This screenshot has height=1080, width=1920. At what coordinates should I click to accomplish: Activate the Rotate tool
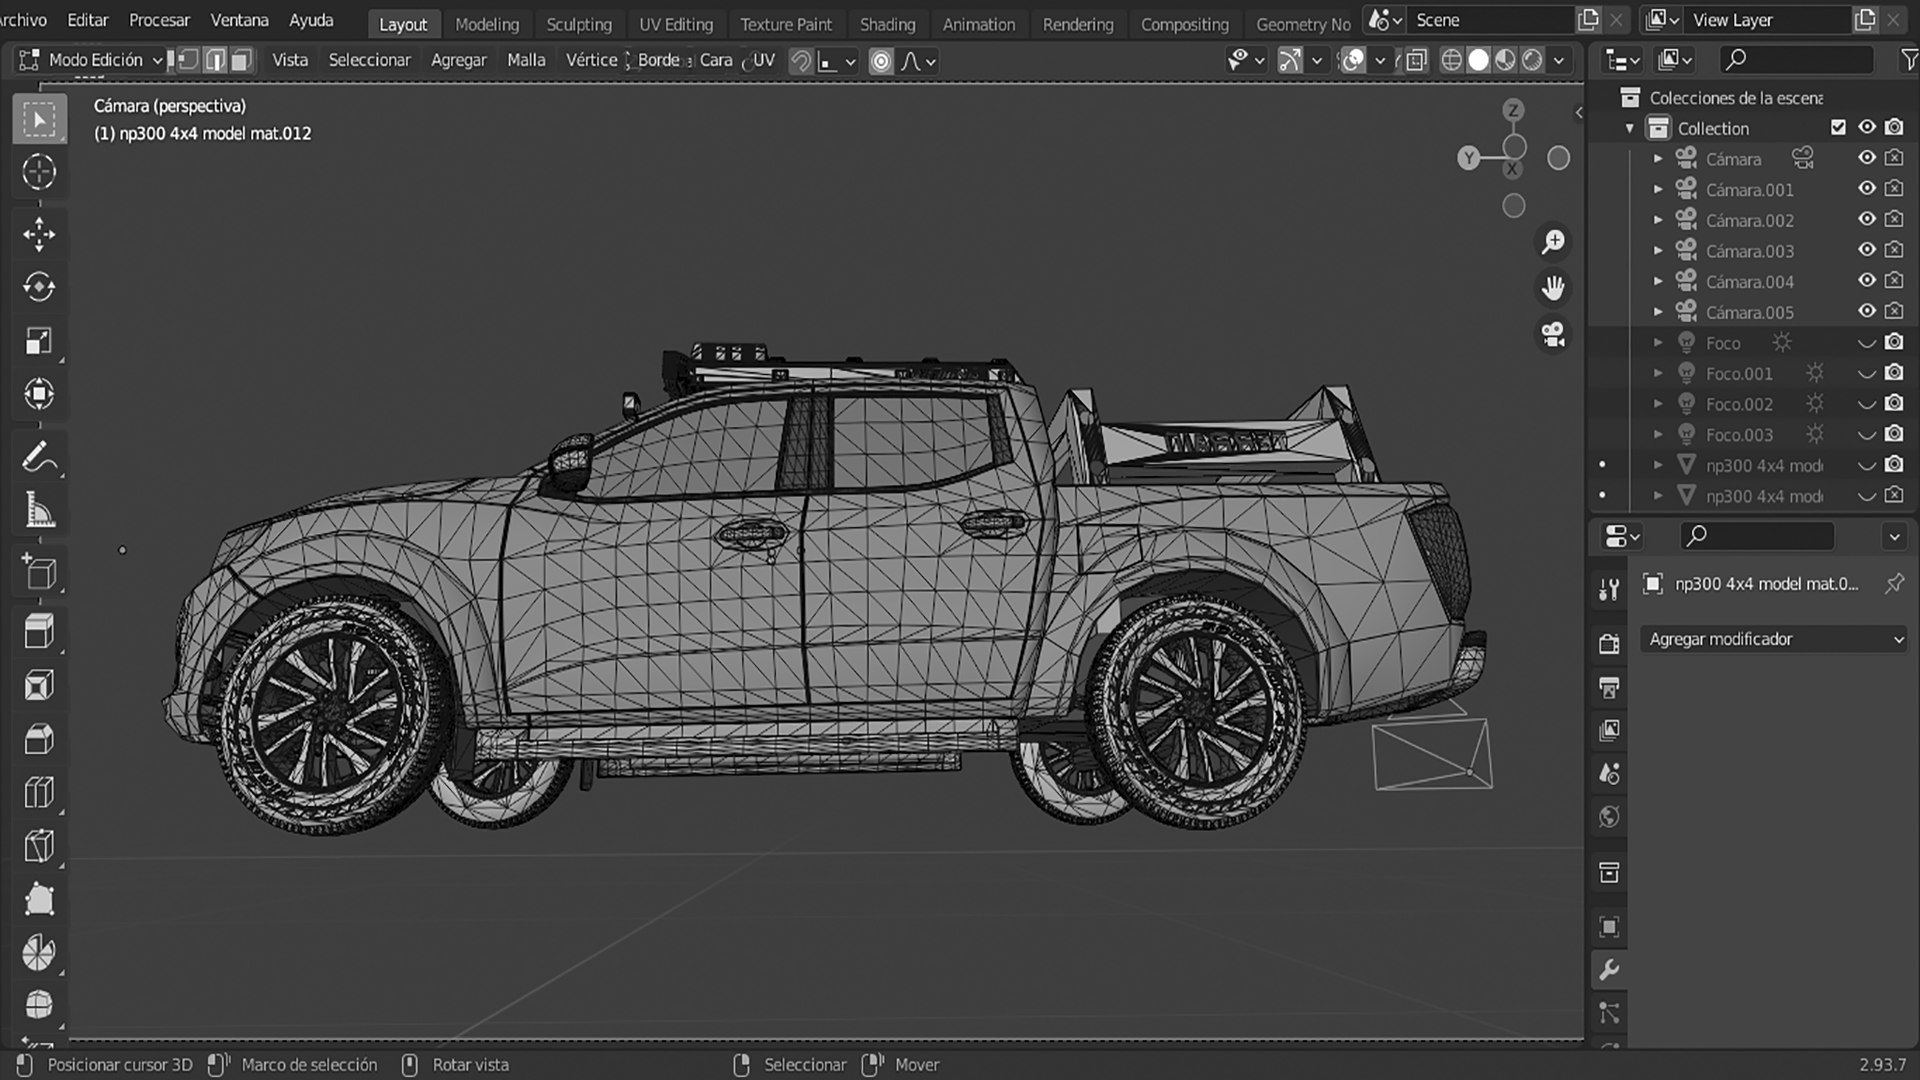click(39, 288)
